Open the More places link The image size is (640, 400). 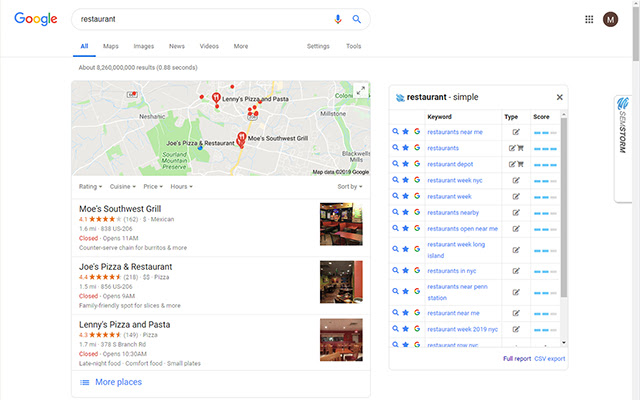click(x=118, y=382)
